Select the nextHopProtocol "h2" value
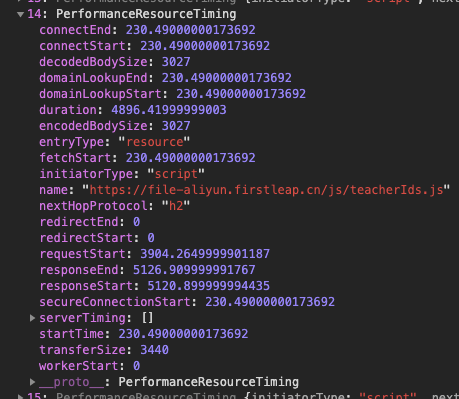459x399 pixels. (x=176, y=206)
